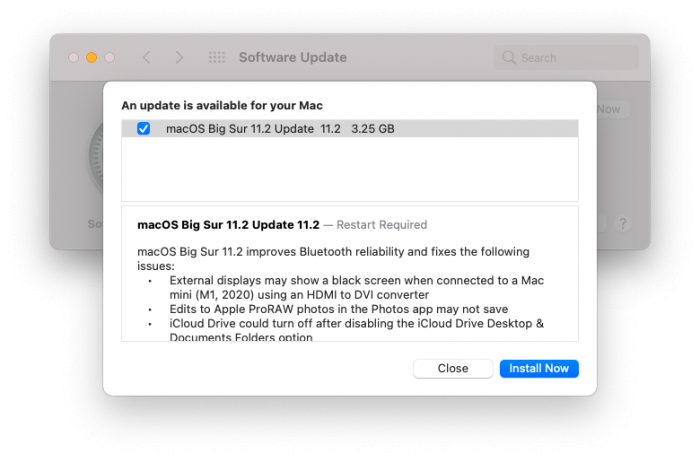
Task: Click Install Now
Action: (539, 369)
